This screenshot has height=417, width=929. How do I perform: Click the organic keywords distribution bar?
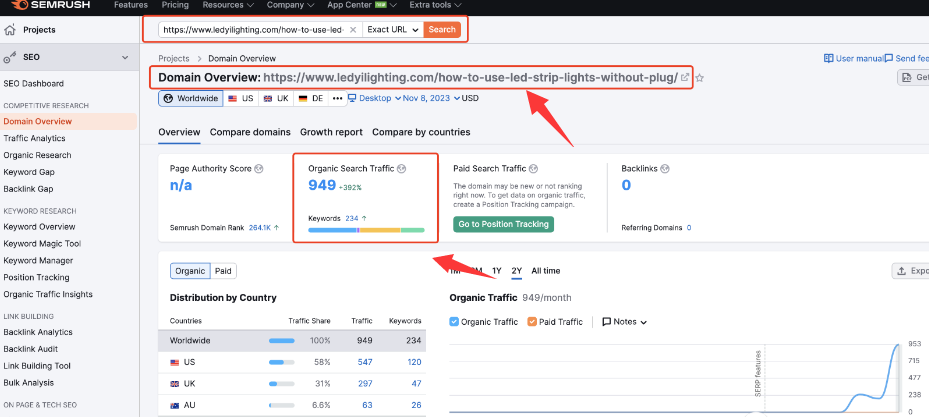(x=366, y=230)
